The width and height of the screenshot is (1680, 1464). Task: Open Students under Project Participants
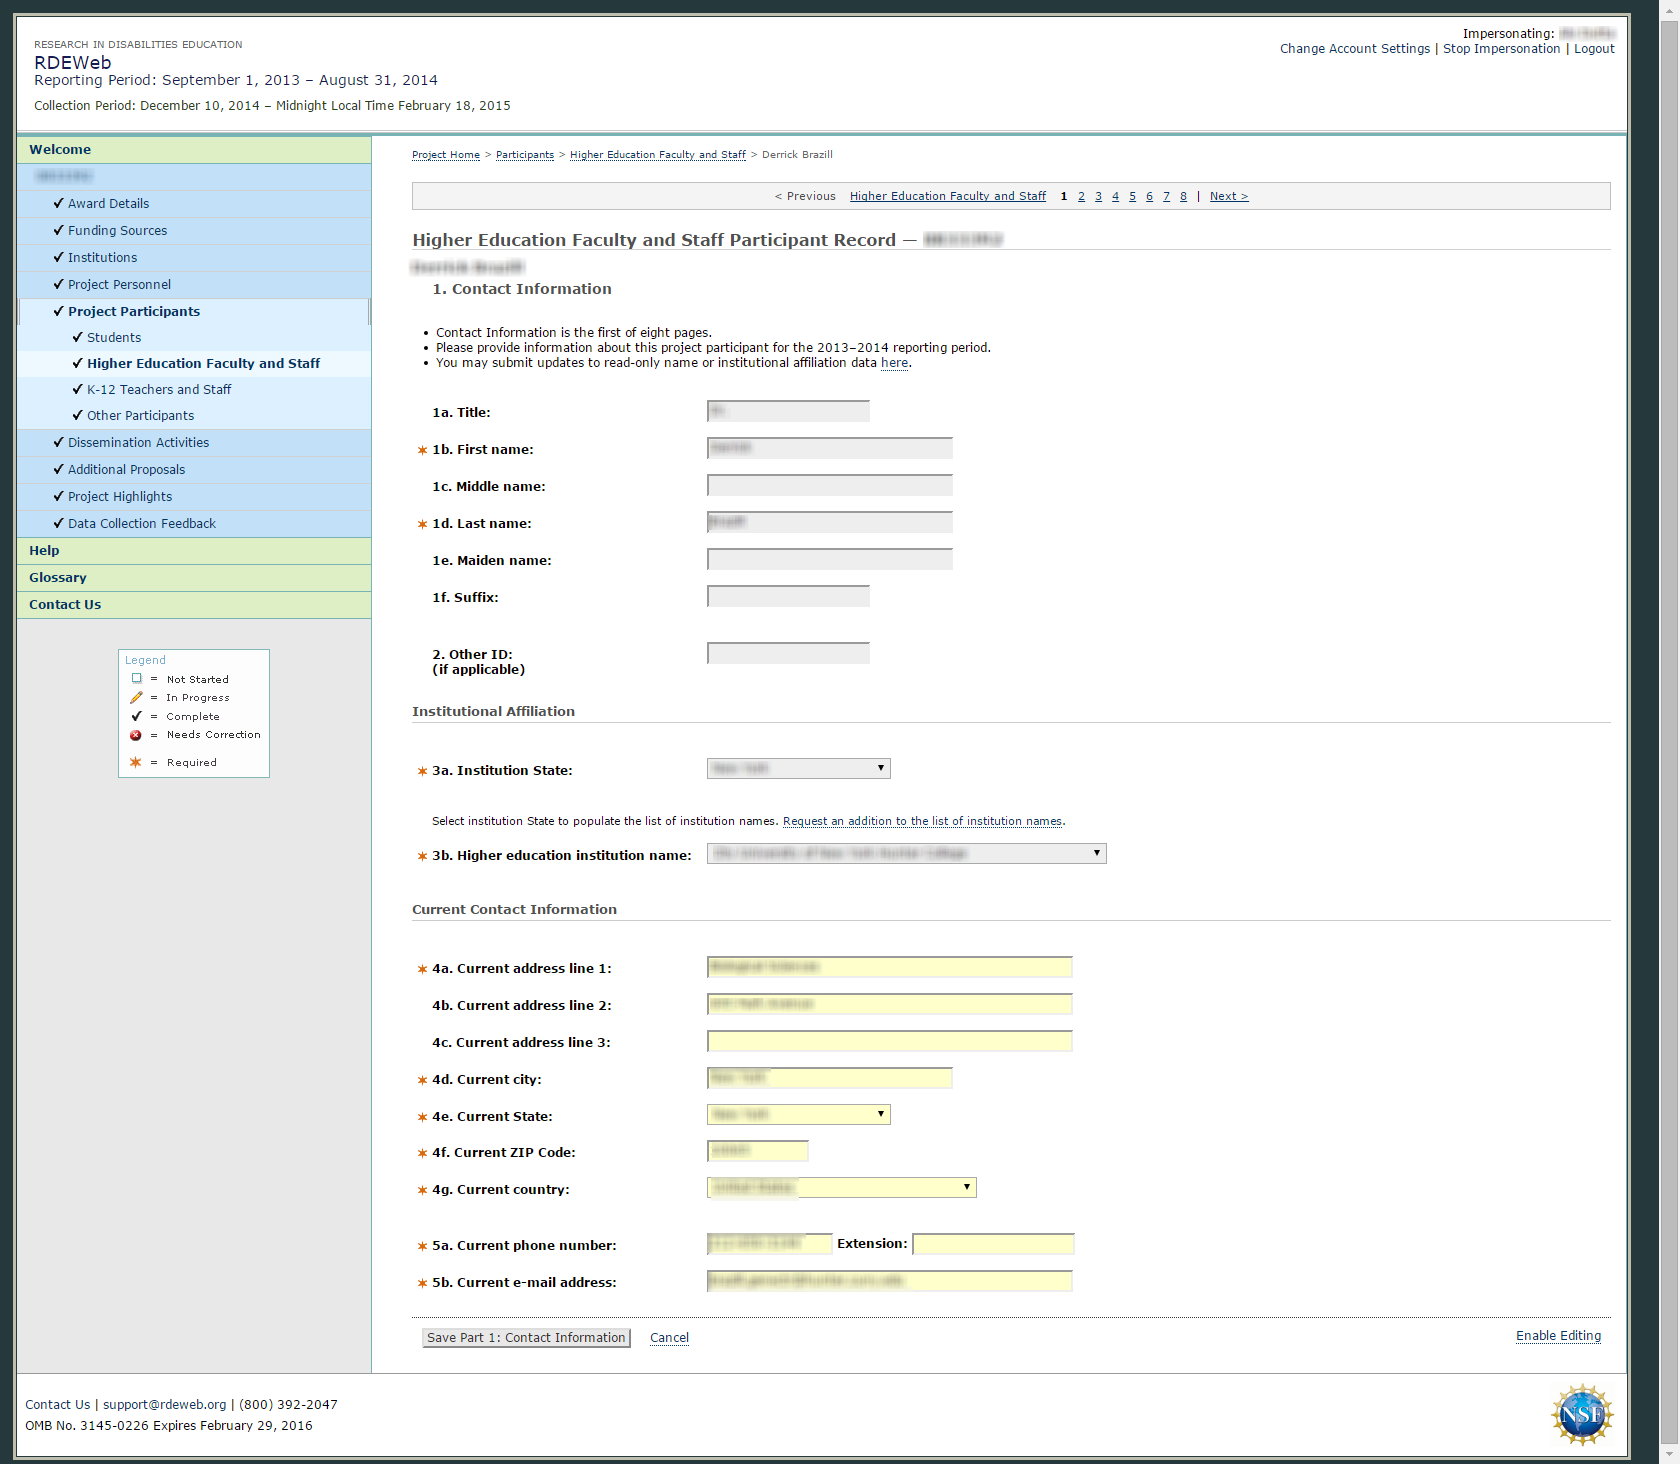[x=114, y=337]
